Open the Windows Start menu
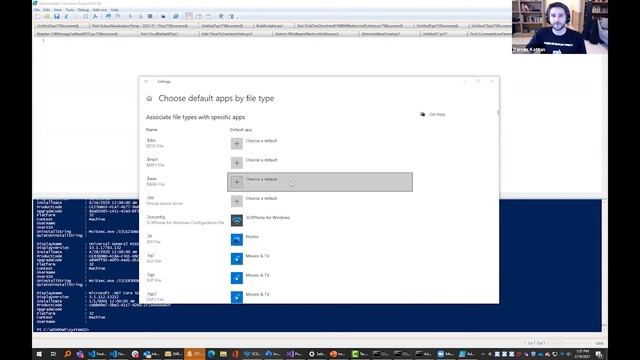This screenshot has width=640, height=360. tap(39, 354)
